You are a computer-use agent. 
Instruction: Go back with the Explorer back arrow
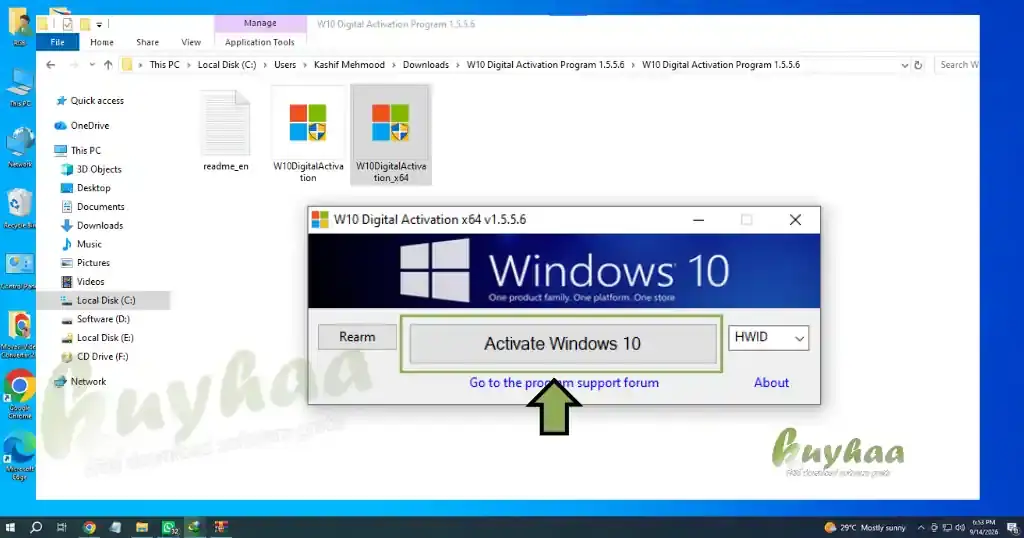51,65
